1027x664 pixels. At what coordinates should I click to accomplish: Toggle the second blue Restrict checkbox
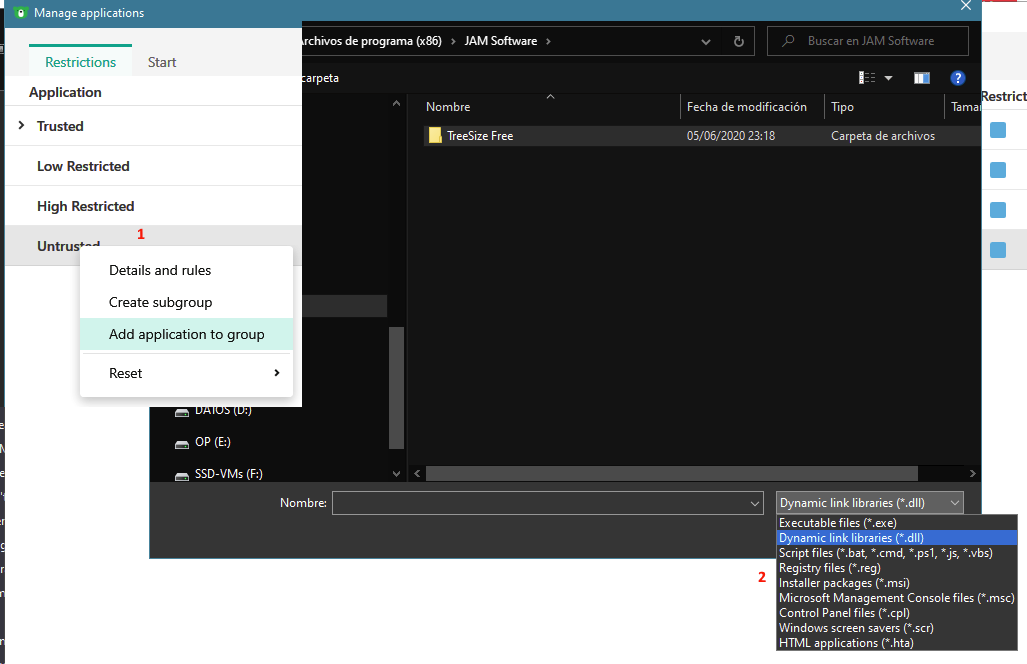pyautogui.click(x=998, y=170)
